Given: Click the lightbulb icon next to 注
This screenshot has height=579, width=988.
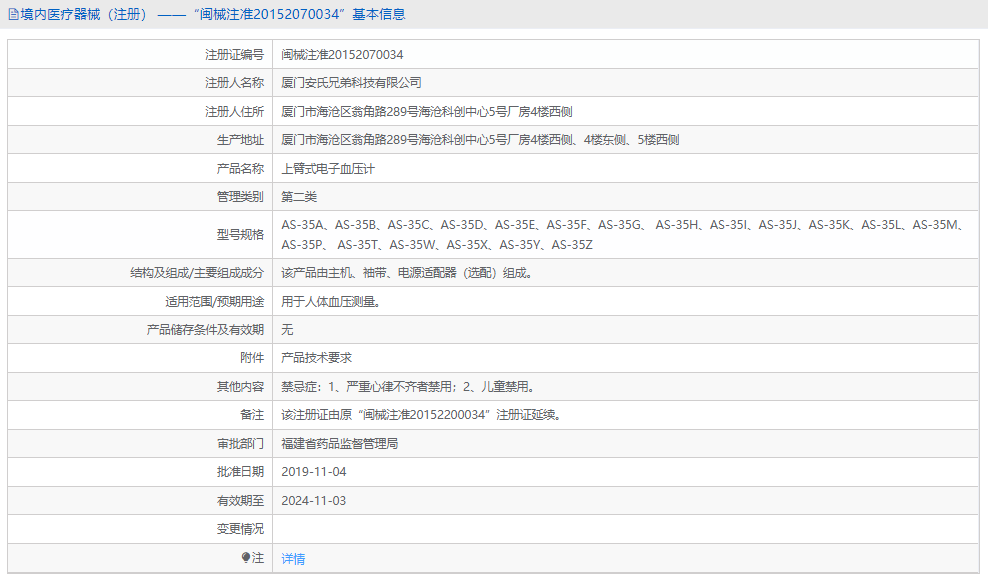Looking at the screenshot, I should click(246, 558).
